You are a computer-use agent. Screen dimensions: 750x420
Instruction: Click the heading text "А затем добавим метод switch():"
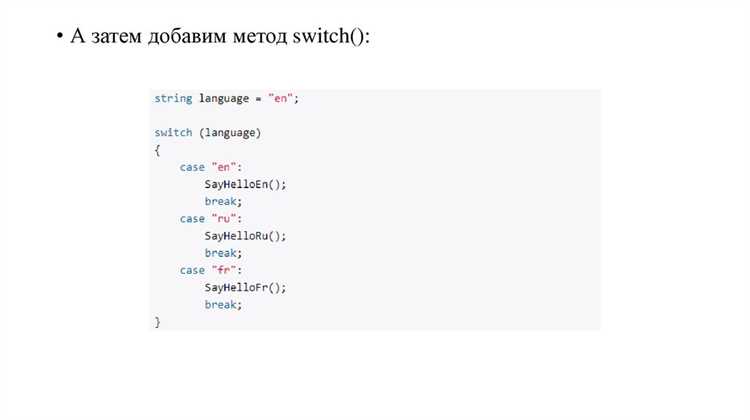[220, 36]
